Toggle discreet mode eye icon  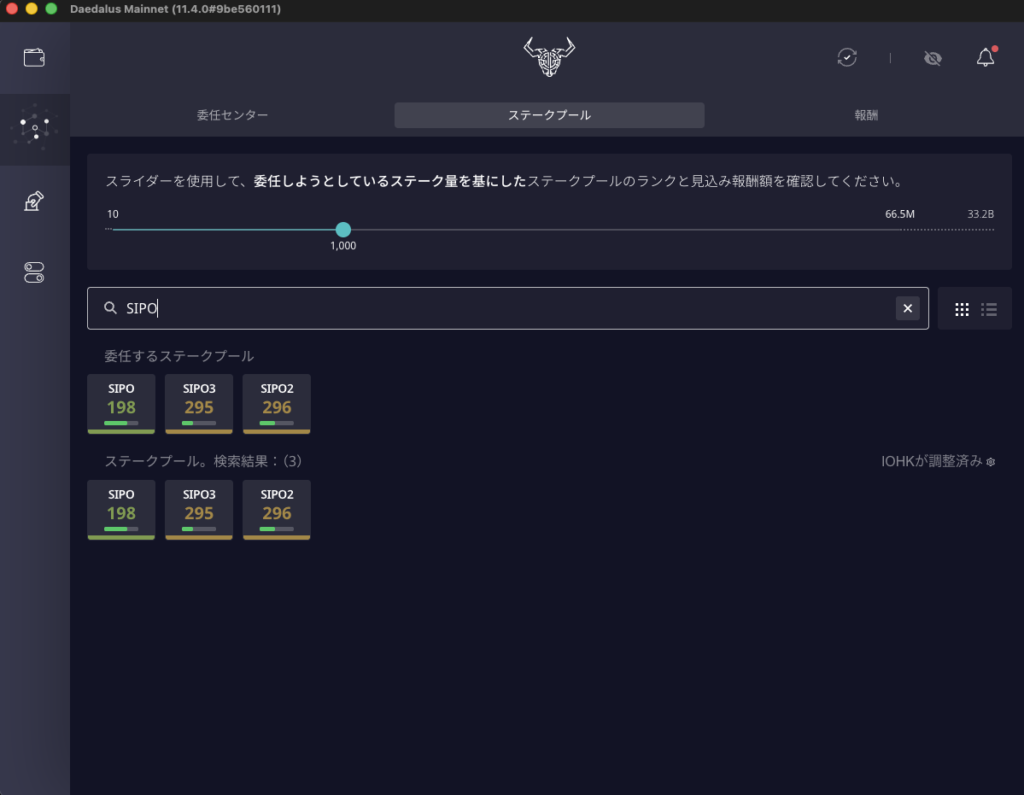coord(933,58)
